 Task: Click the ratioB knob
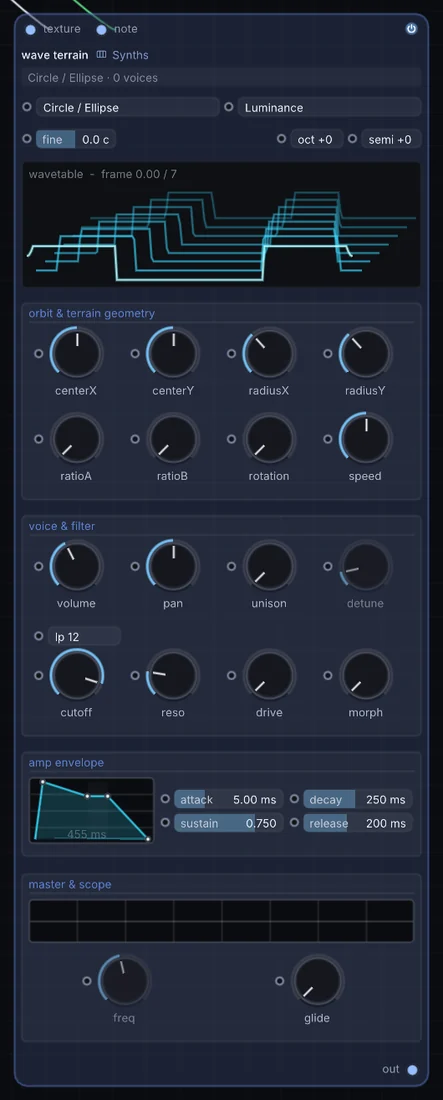tap(173, 439)
